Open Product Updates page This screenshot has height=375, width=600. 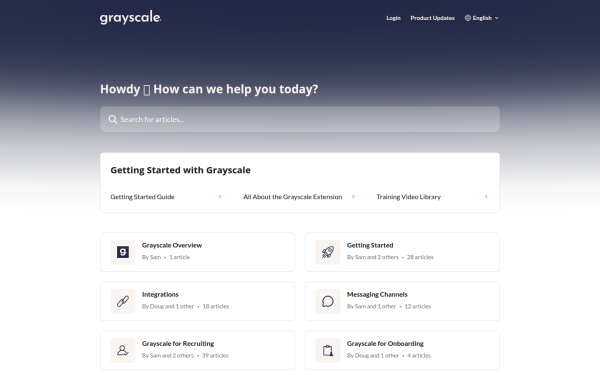[432, 18]
